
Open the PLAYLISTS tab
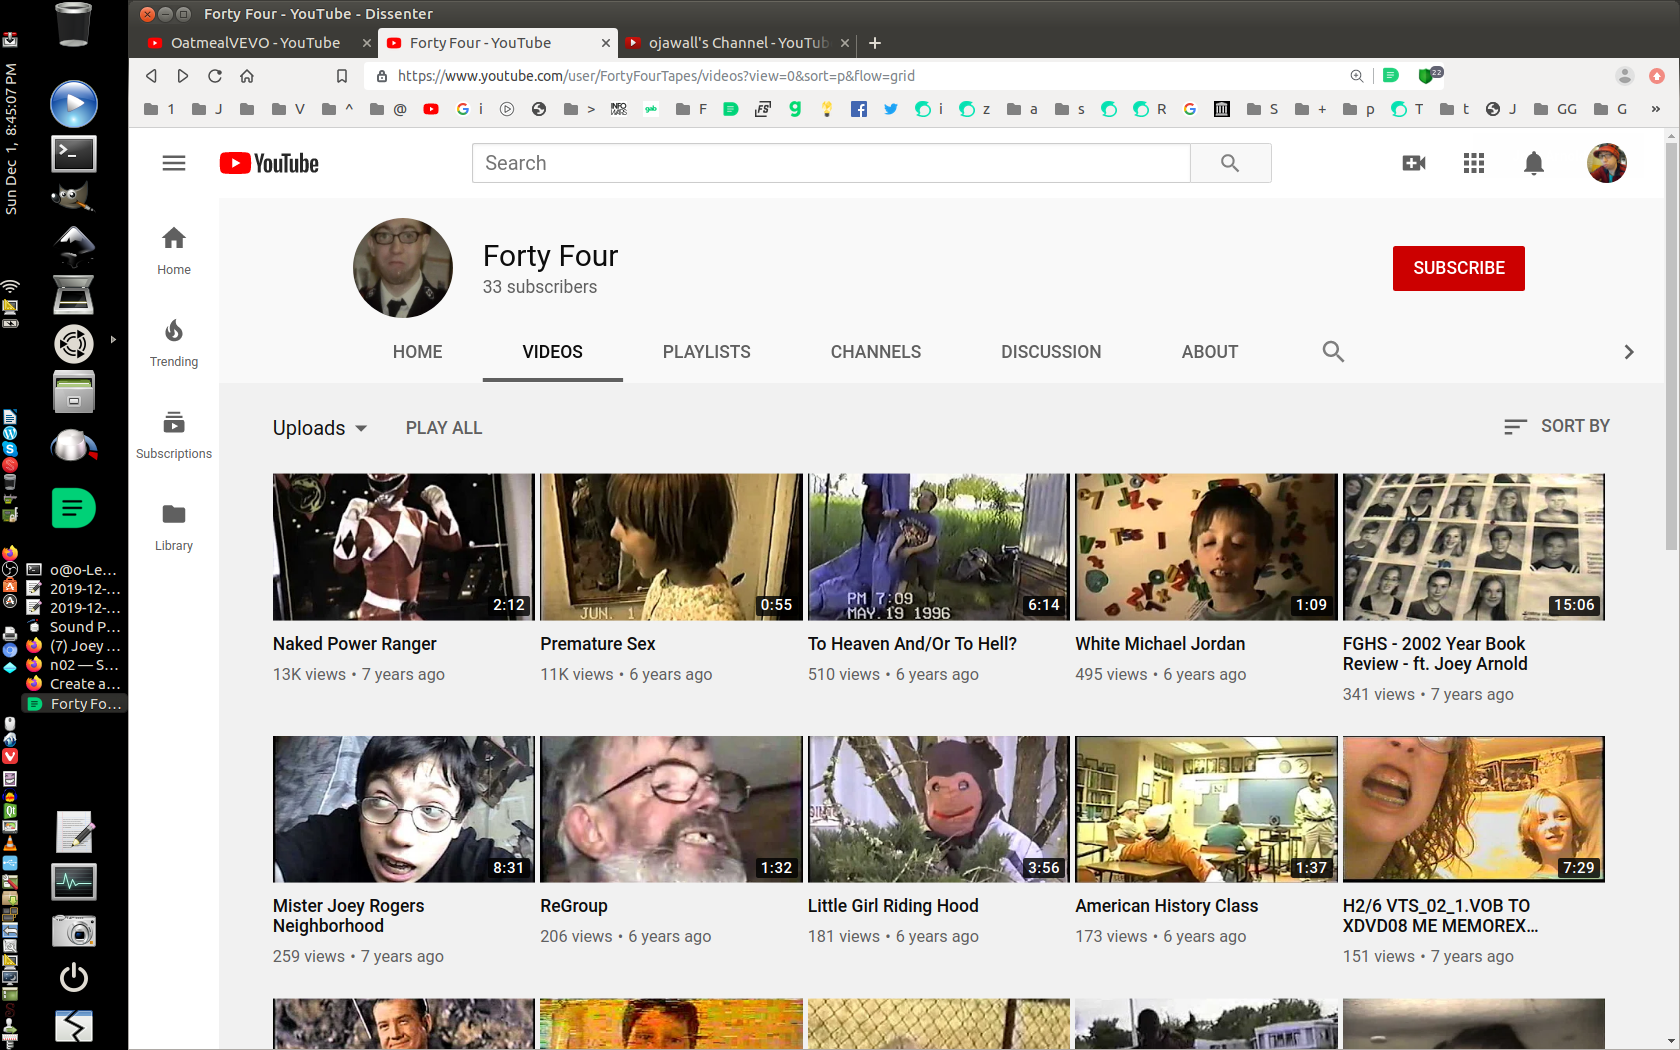click(706, 352)
